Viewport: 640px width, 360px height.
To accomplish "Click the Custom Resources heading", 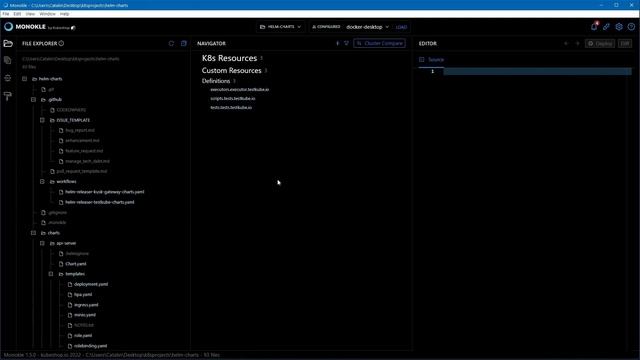I will [x=231, y=71].
